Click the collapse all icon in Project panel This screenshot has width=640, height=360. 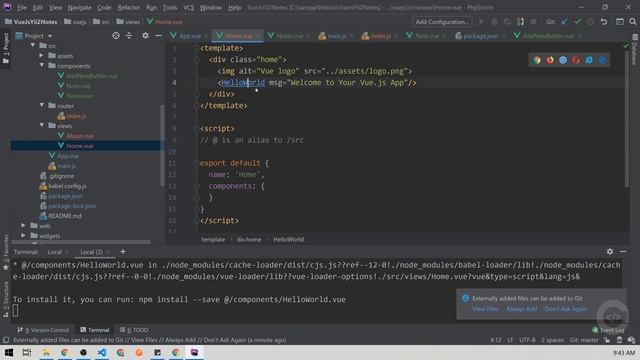tap(129, 36)
